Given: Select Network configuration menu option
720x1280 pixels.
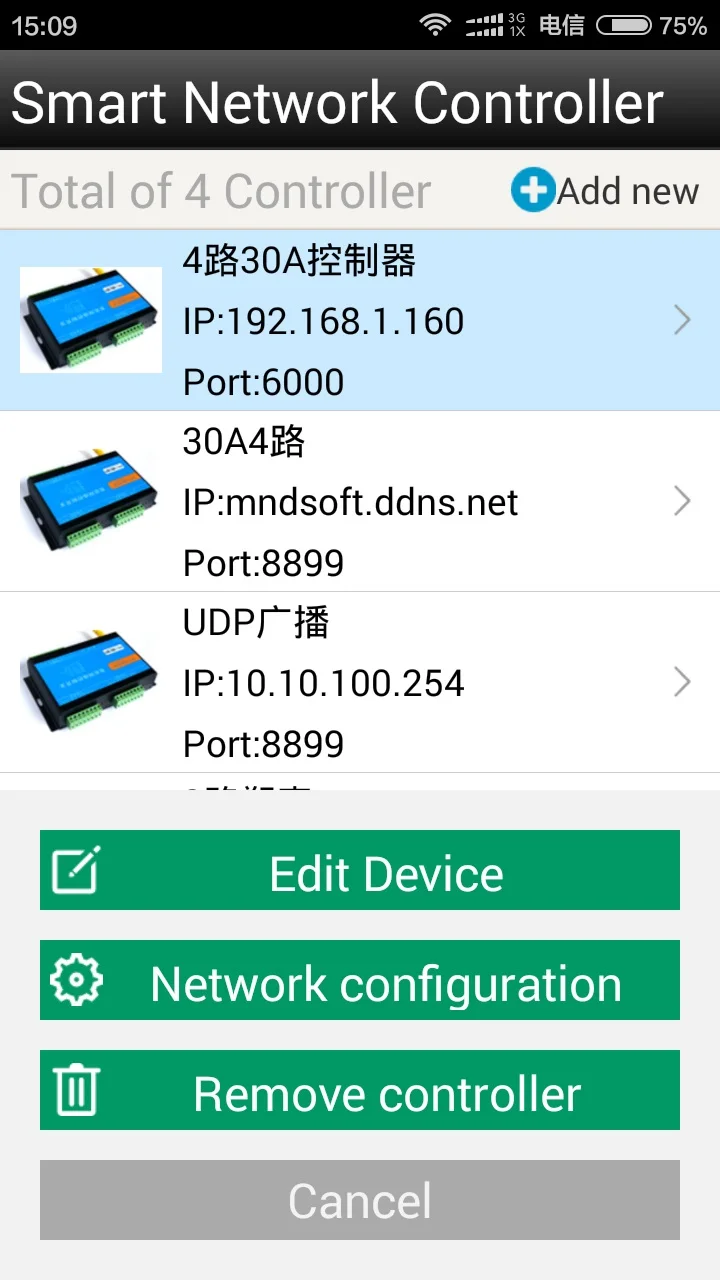Looking at the screenshot, I should [360, 980].
